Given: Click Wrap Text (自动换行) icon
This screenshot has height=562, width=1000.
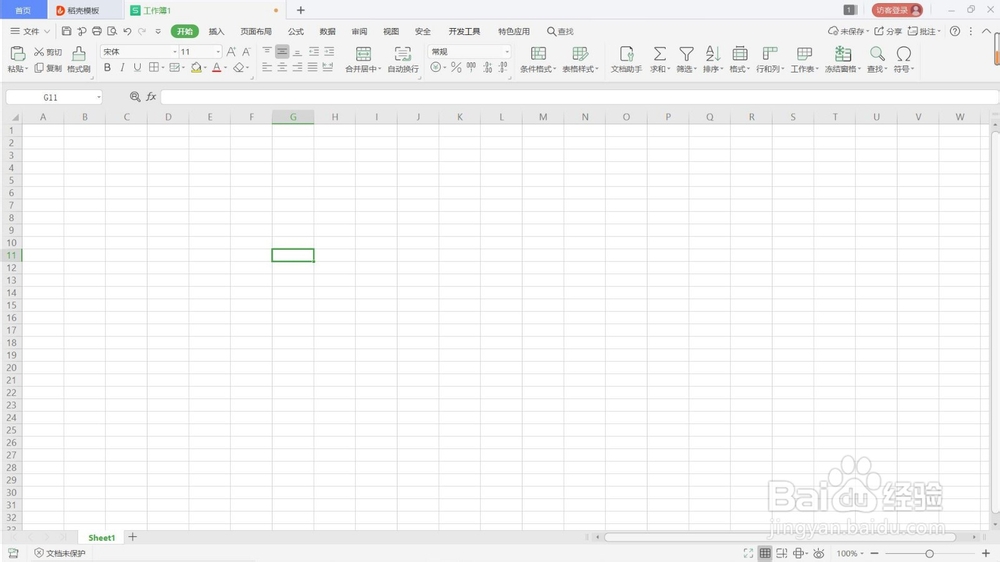Looking at the screenshot, I should (402, 54).
